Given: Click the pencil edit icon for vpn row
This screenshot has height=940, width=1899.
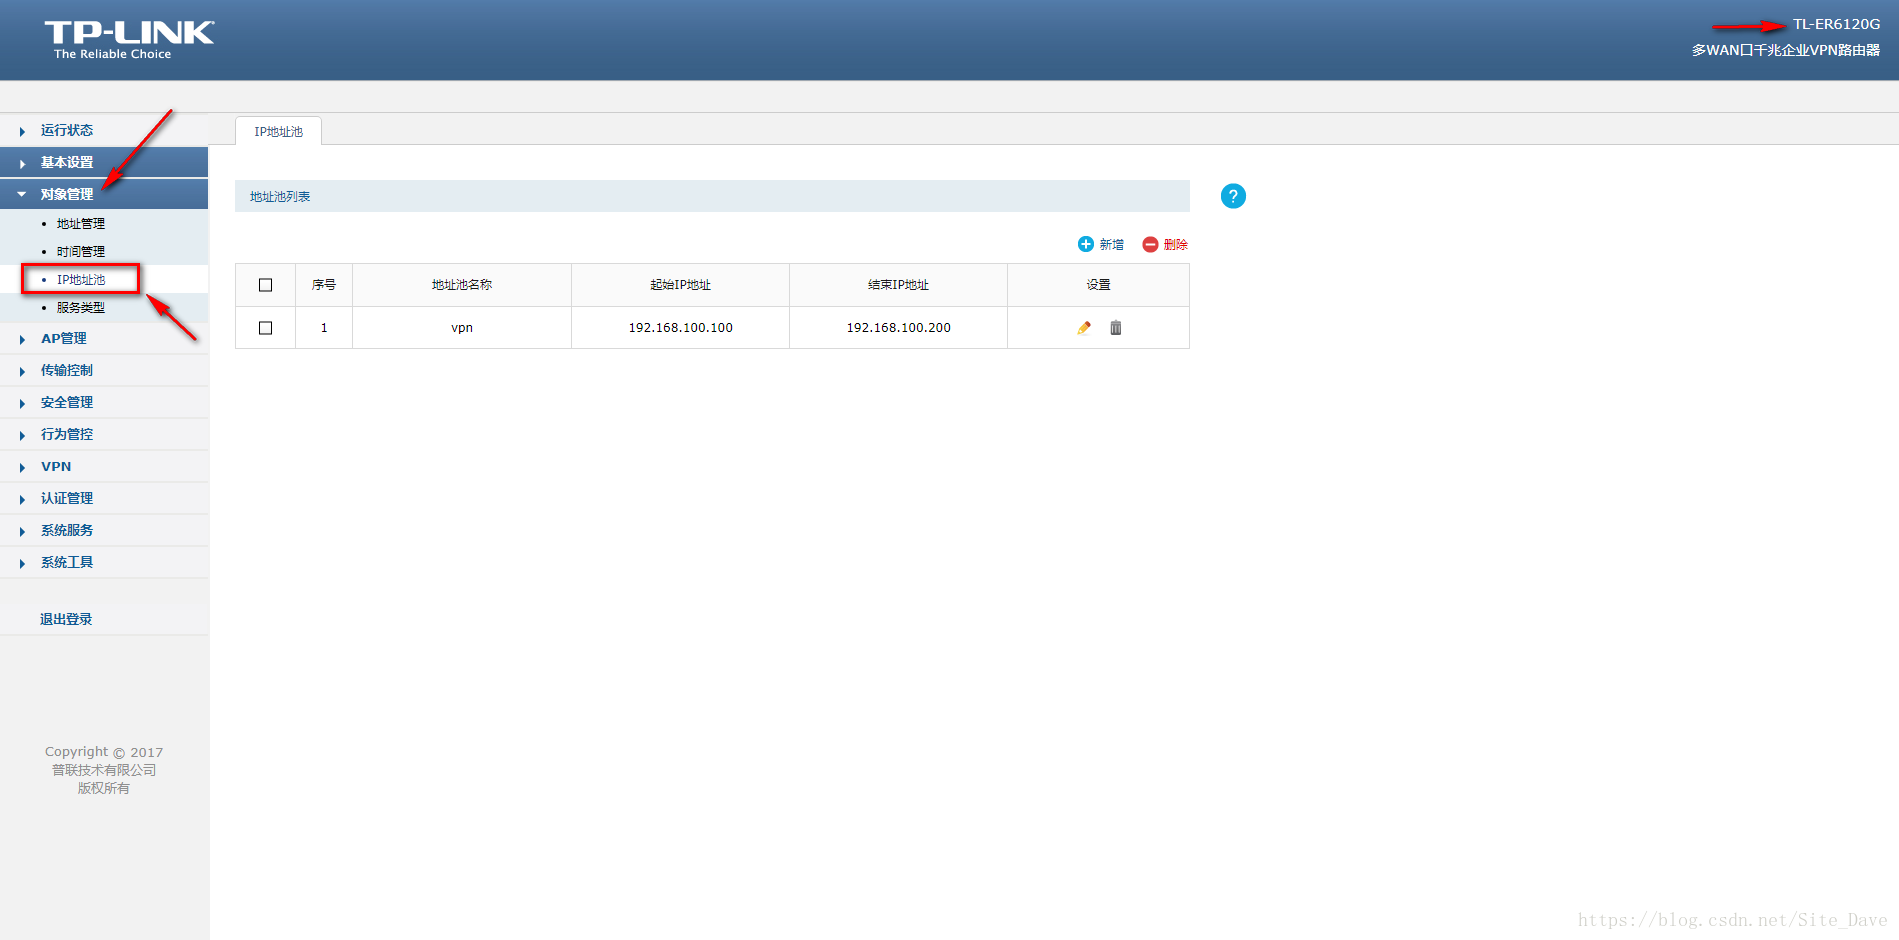Looking at the screenshot, I should [1084, 328].
